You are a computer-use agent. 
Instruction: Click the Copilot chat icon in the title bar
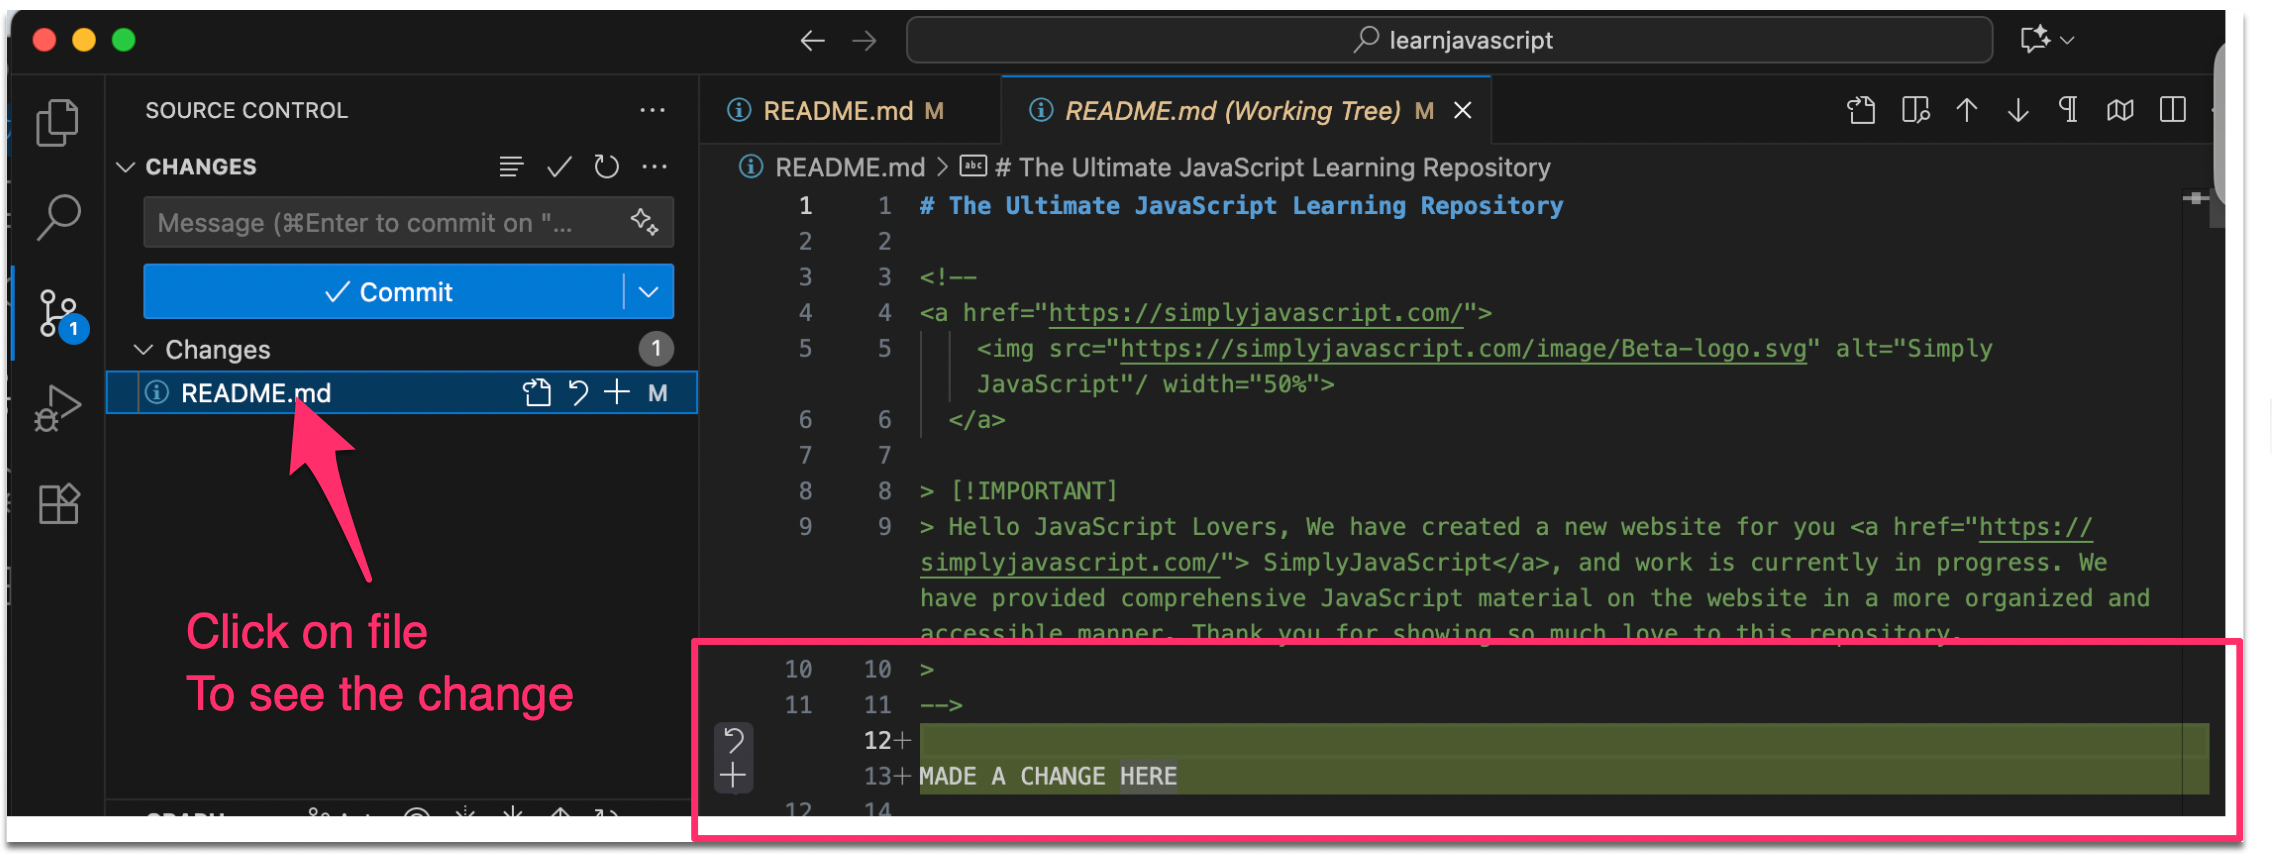[x=2035, y=39]
